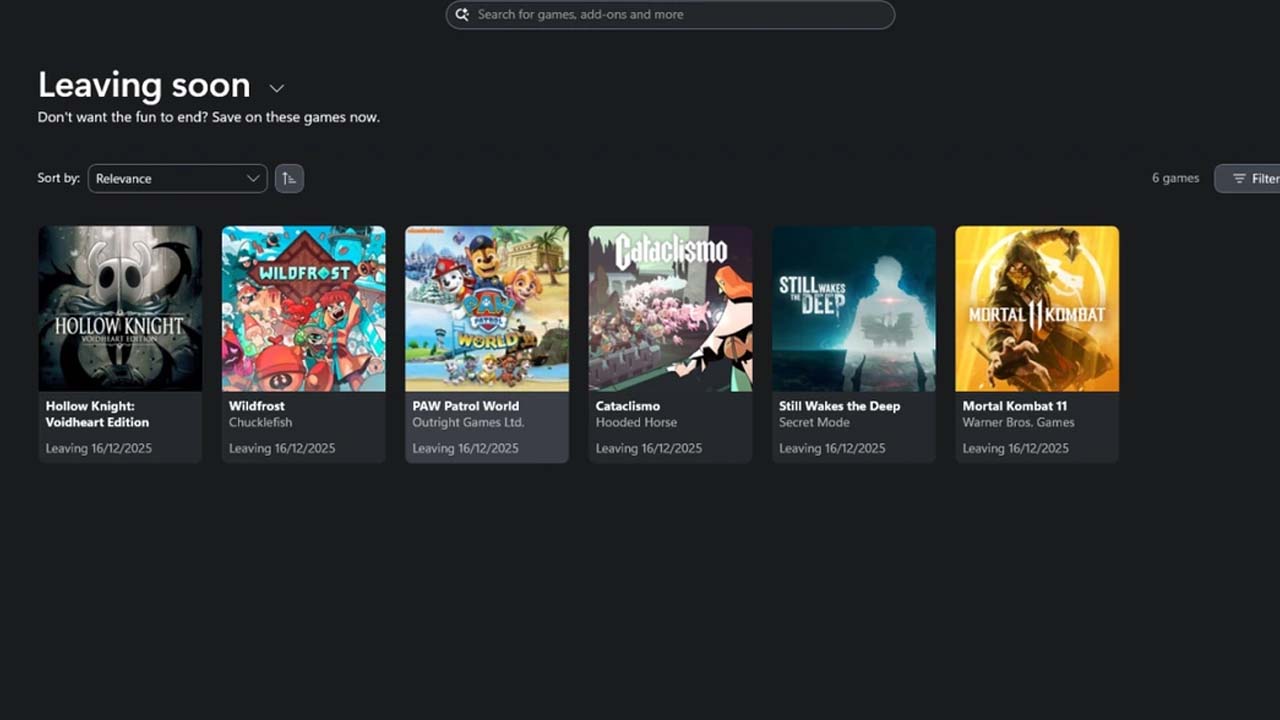Click the Cataclismo title text
The height and width of the screenshot is (720, 1280).
tap(628, 406)
